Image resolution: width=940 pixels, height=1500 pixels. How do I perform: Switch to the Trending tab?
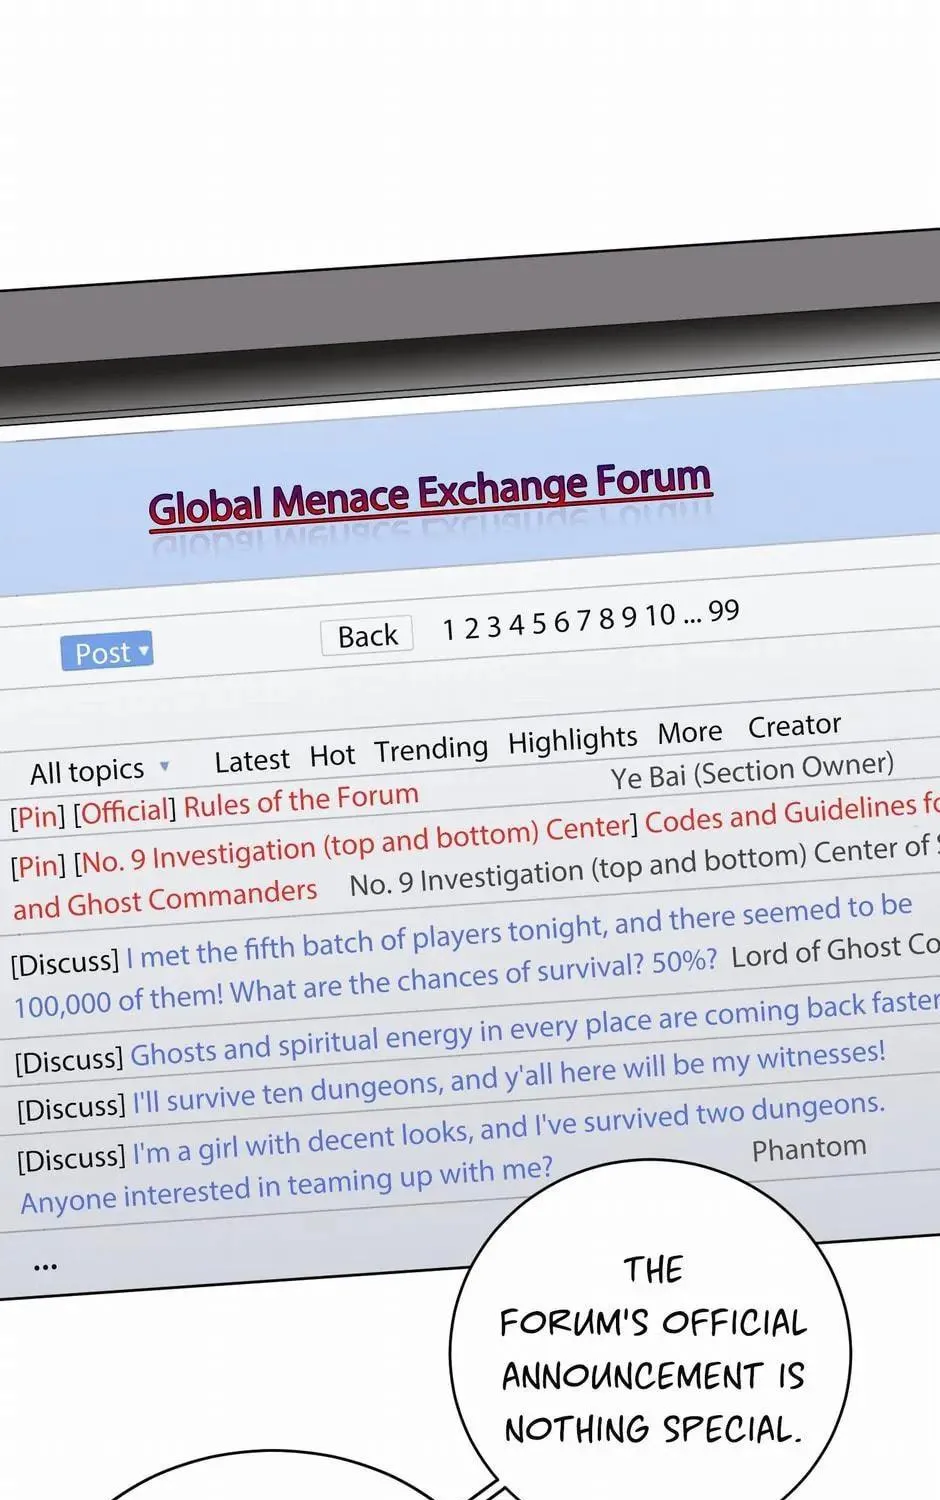[x=431, y=749]
